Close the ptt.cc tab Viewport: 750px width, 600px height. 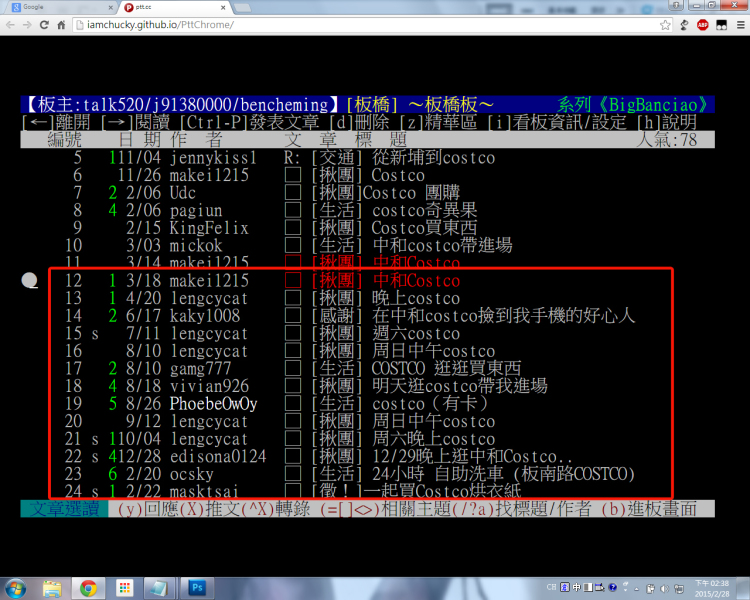pos(223,8)
